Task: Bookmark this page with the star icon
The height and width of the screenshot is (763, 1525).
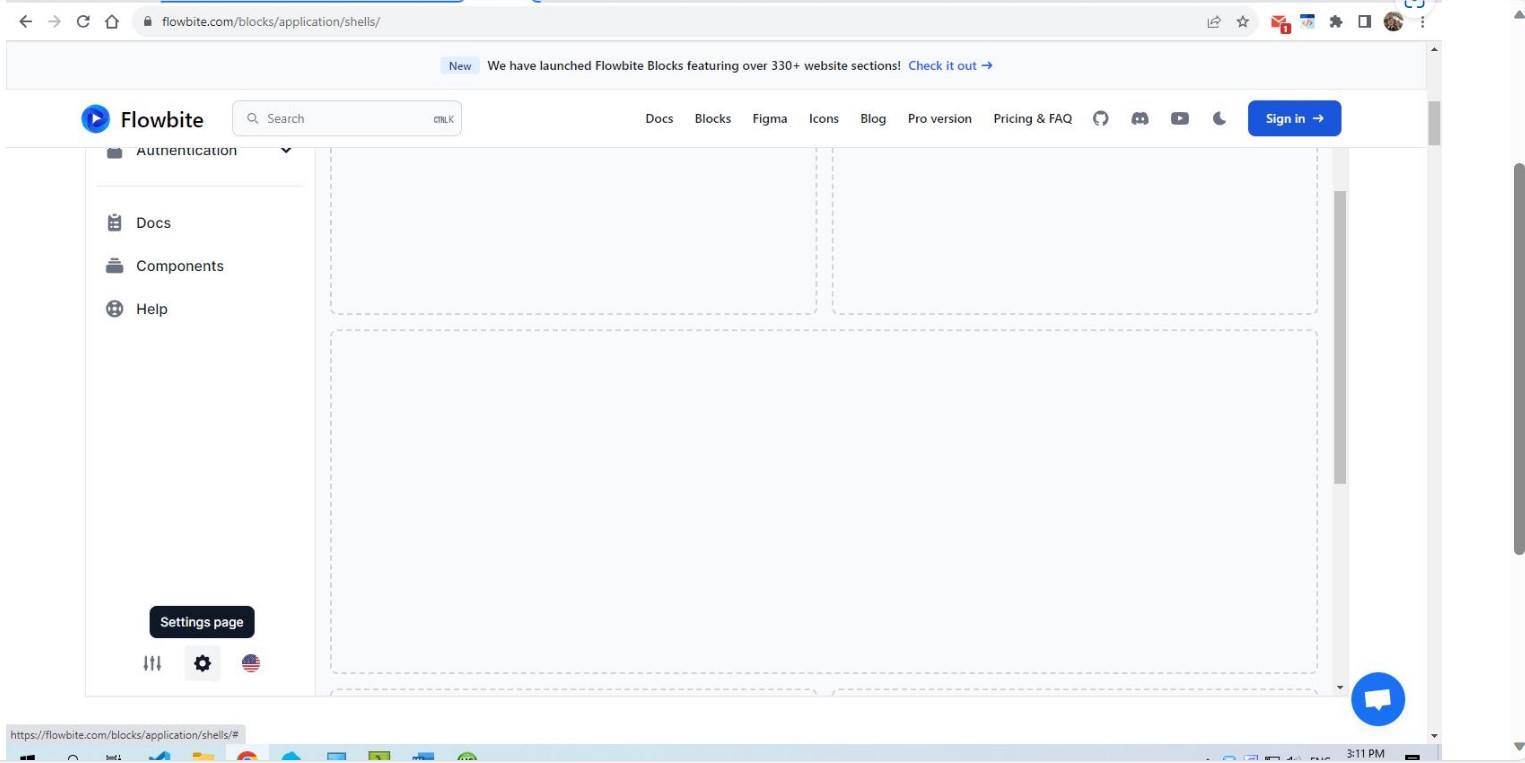Action: (1242, 22)
